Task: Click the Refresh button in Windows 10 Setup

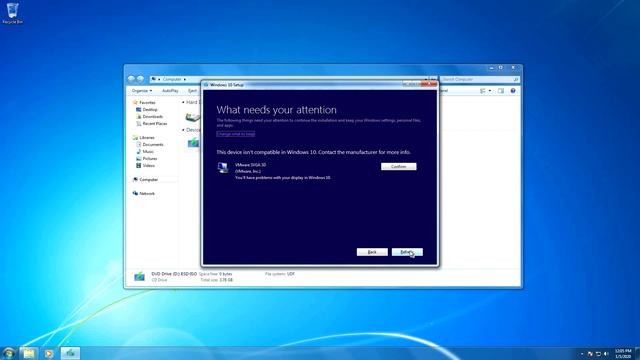Action: pyautogui.click(x=407, y=252)
